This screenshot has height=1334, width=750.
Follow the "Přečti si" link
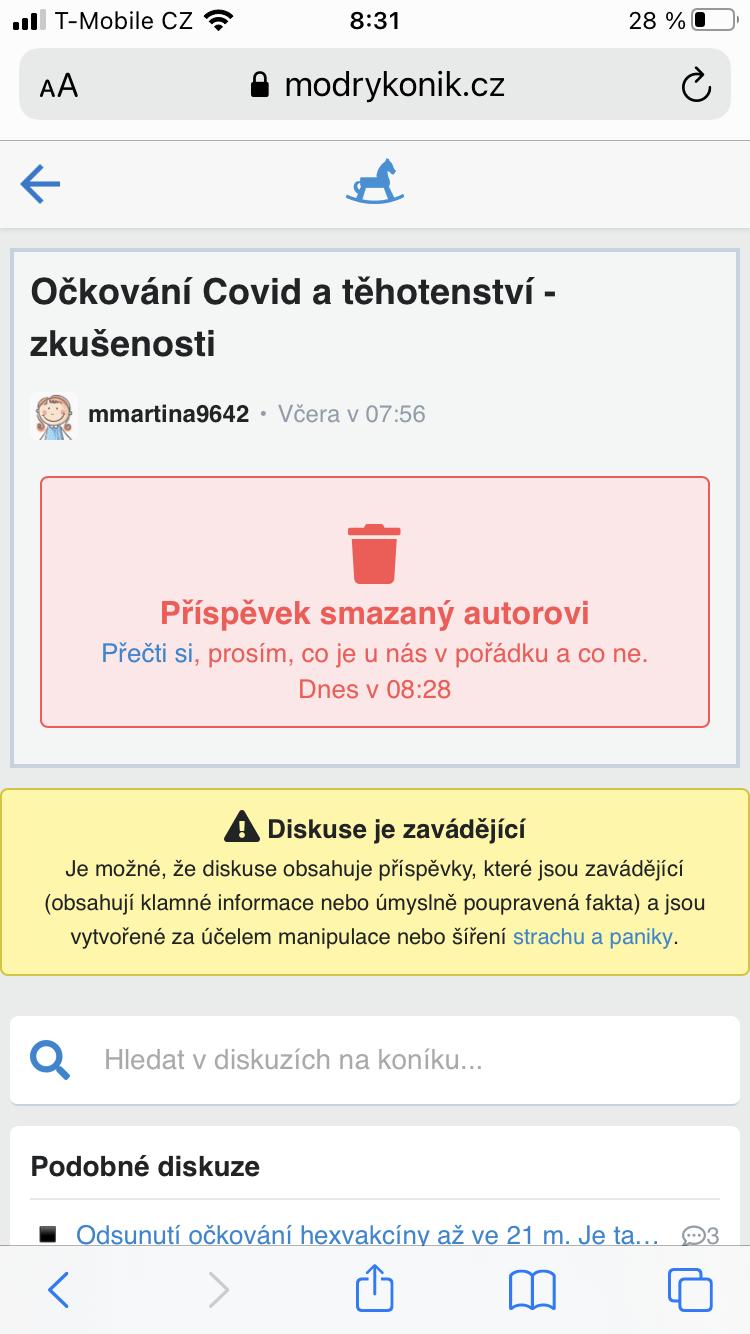point(147,654)
